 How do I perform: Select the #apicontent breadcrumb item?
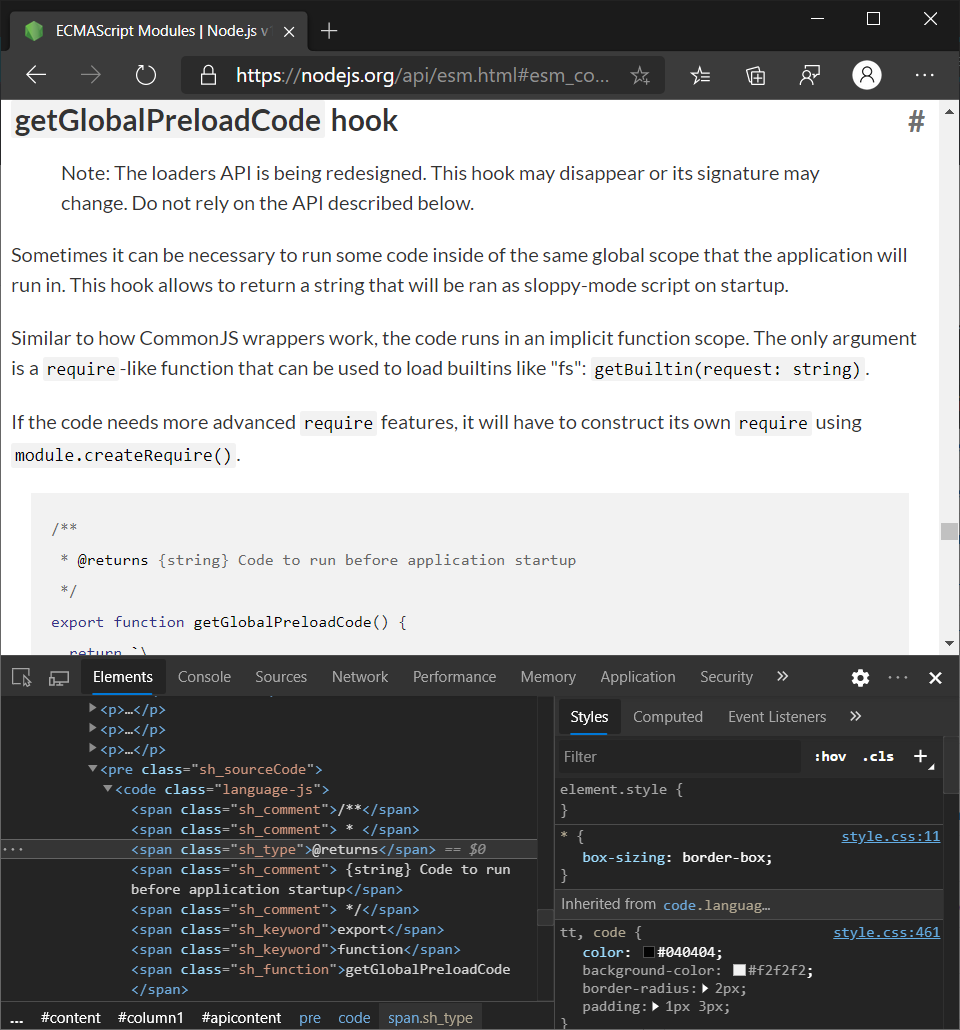click(241, 1017)
